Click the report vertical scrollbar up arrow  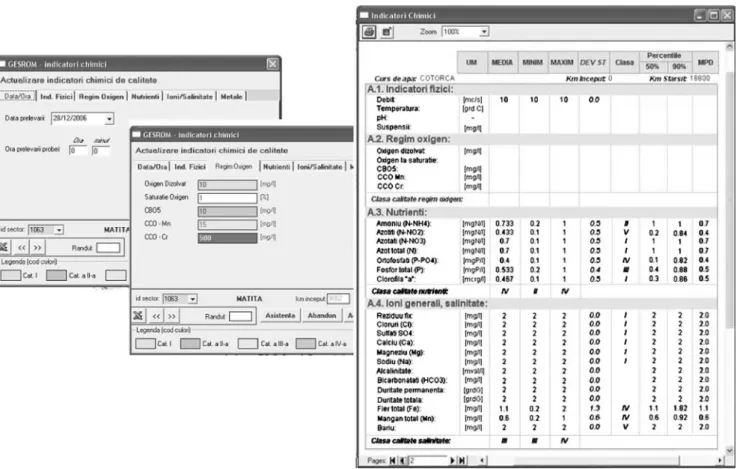click(730, 47)
